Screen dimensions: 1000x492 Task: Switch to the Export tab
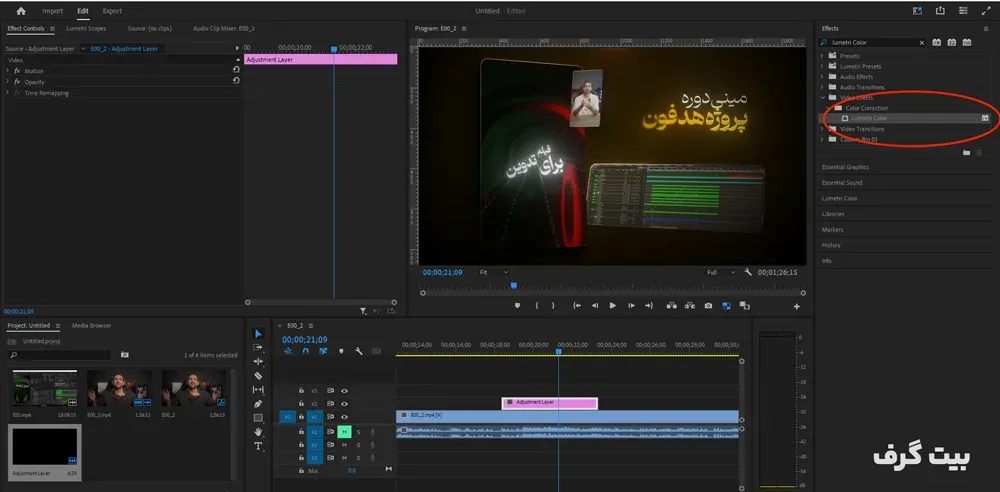coord(112,11)
